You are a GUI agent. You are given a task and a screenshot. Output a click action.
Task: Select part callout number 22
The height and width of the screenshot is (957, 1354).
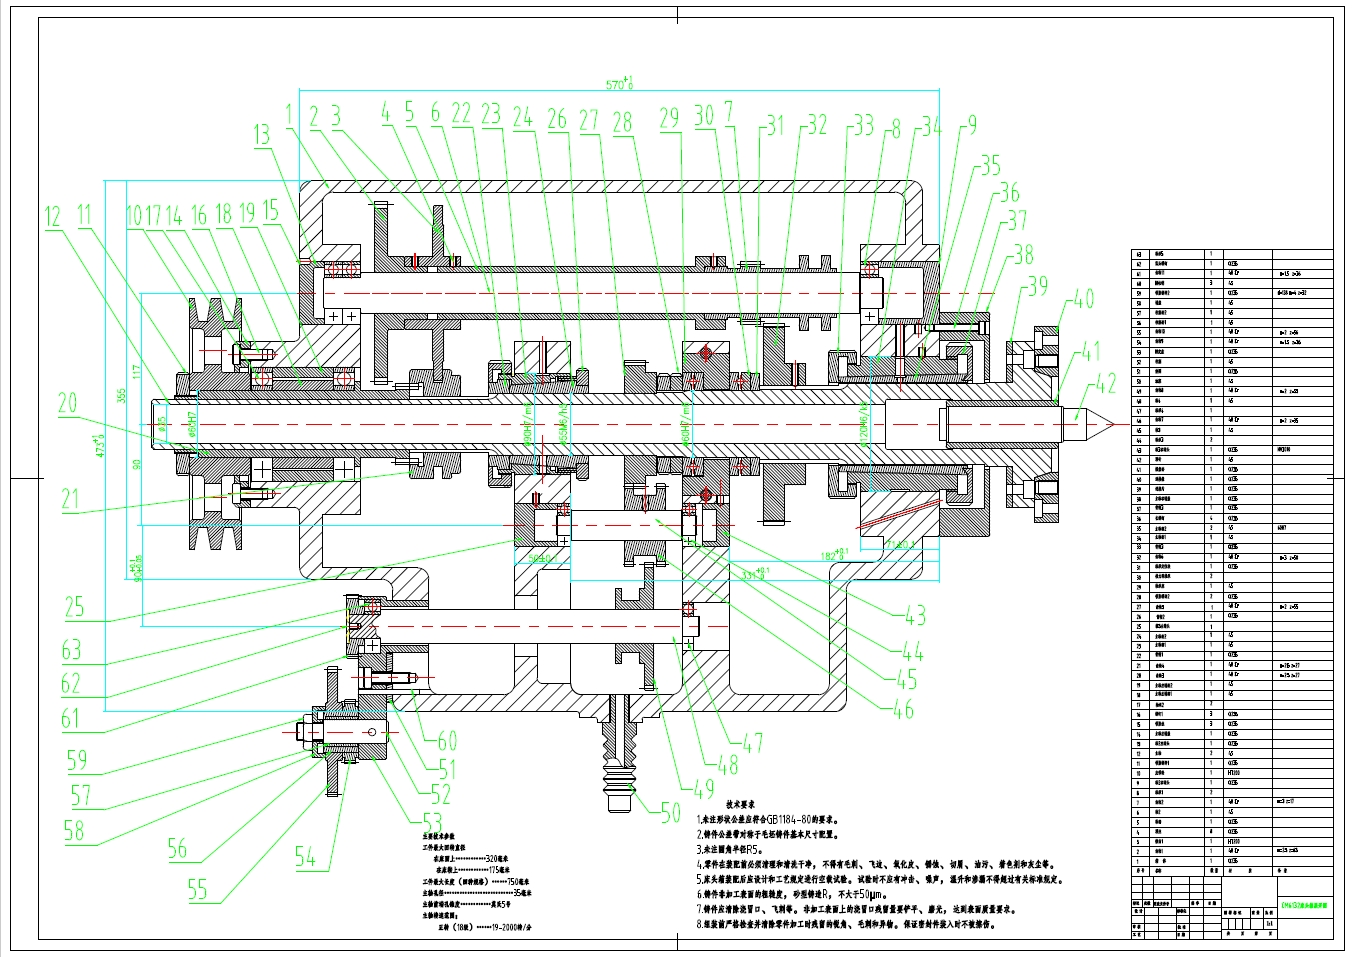(461, 113)
